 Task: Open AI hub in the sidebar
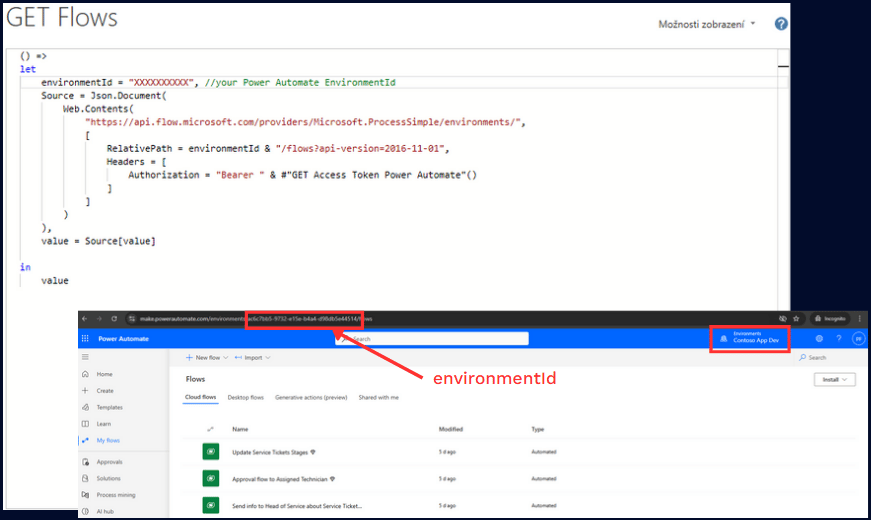pos(105,511)
